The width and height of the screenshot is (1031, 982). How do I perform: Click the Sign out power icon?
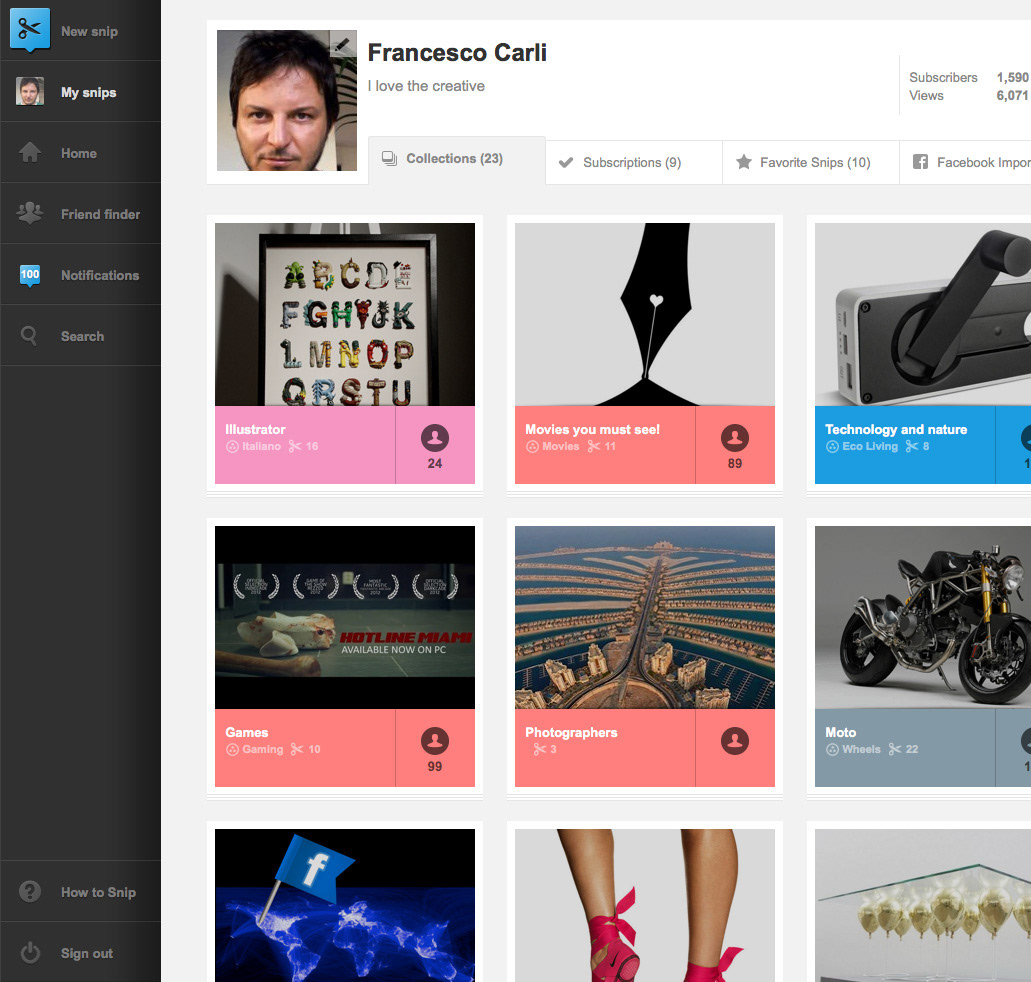[x=30, y=952]
